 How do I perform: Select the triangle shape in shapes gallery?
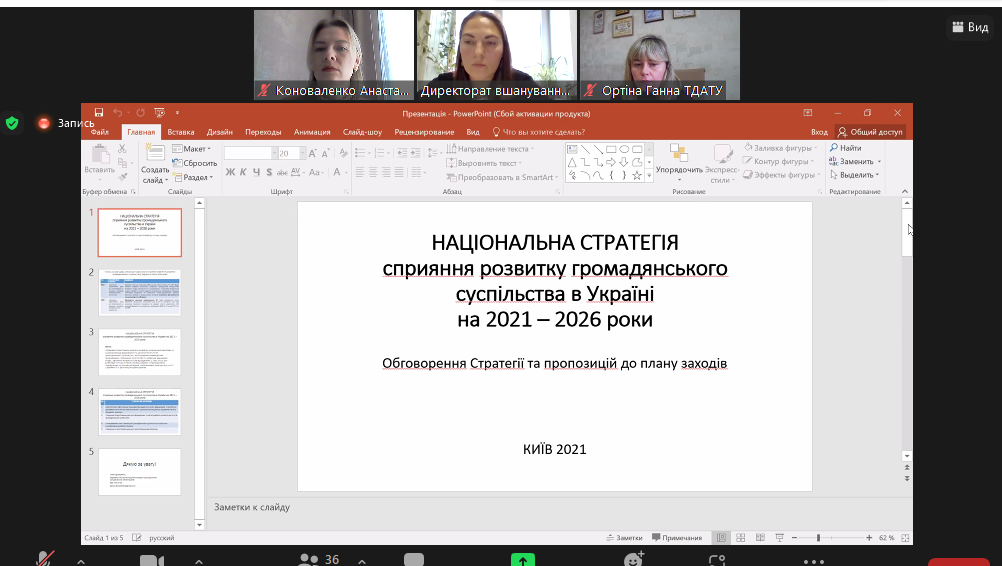point(572,162)
